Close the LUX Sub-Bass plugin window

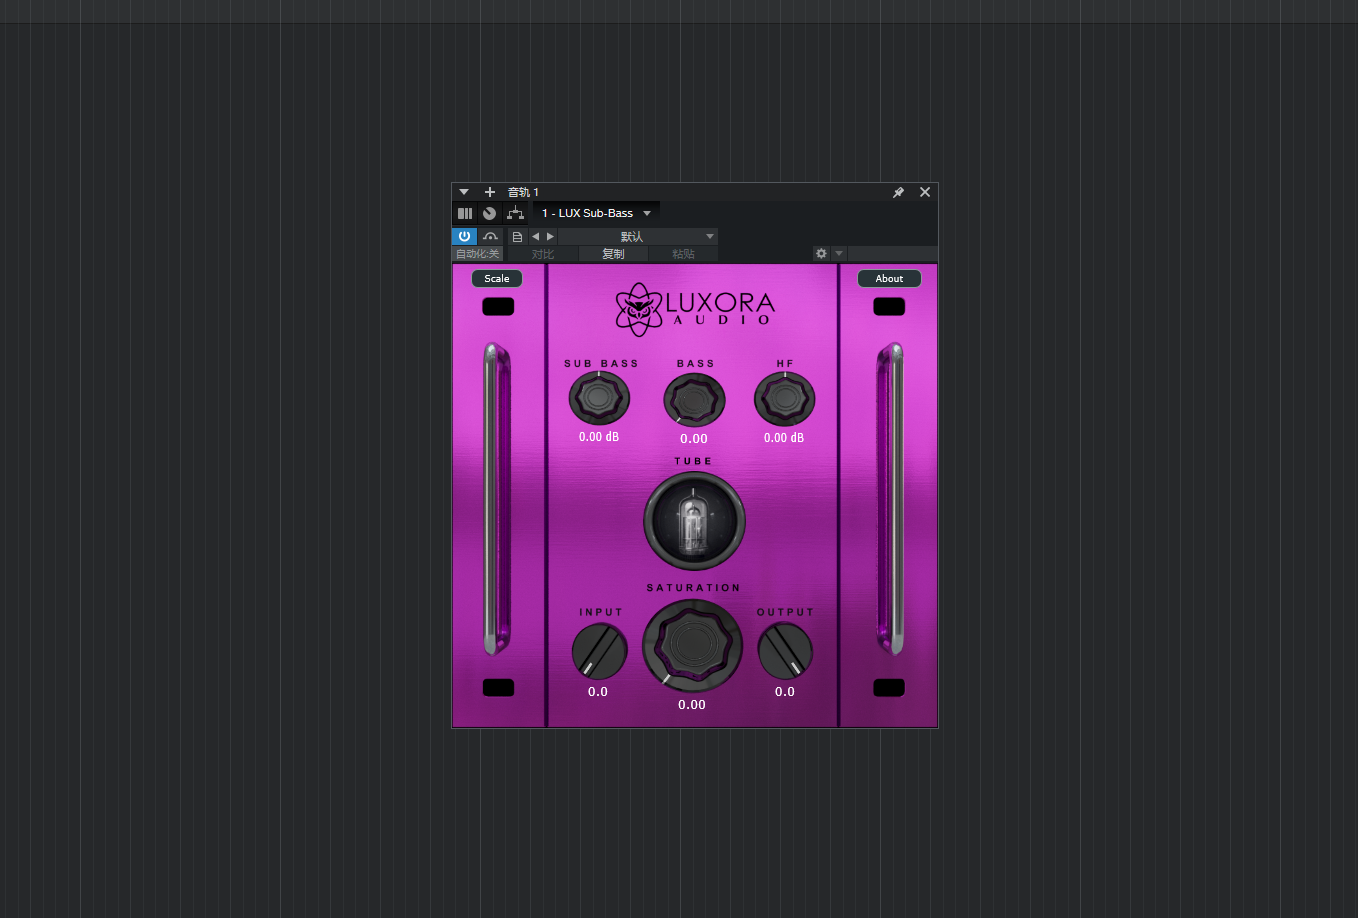[x=925, y=192]
